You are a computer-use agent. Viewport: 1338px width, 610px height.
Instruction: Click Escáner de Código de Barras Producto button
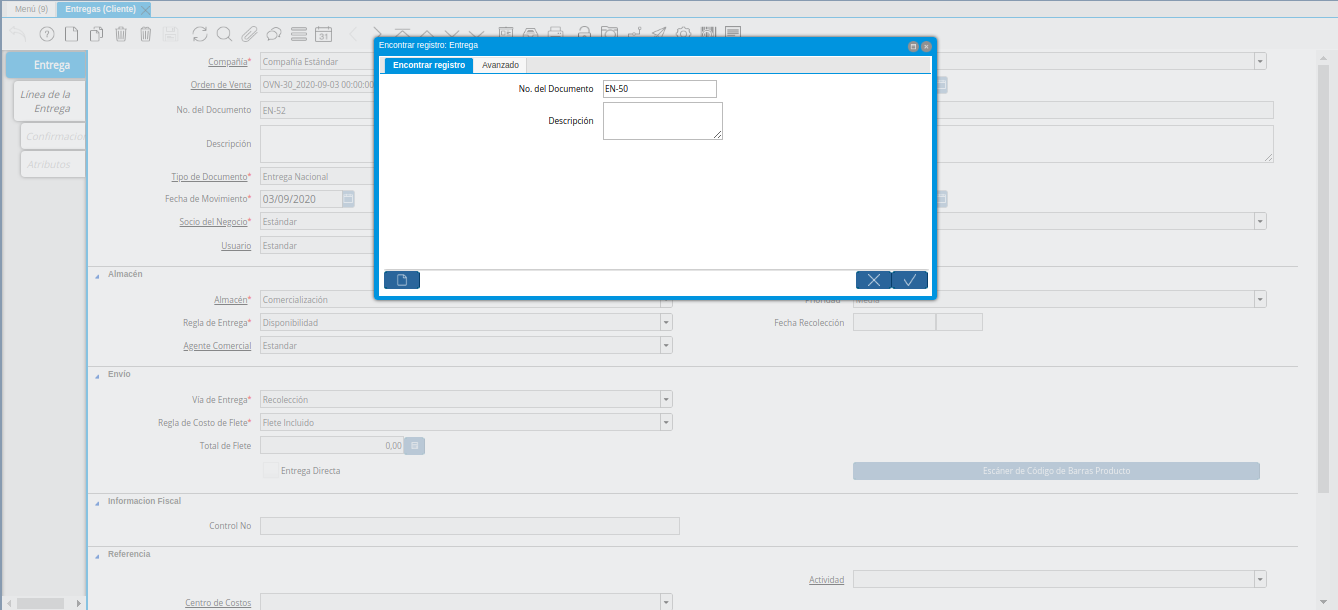click(1056, 471)
